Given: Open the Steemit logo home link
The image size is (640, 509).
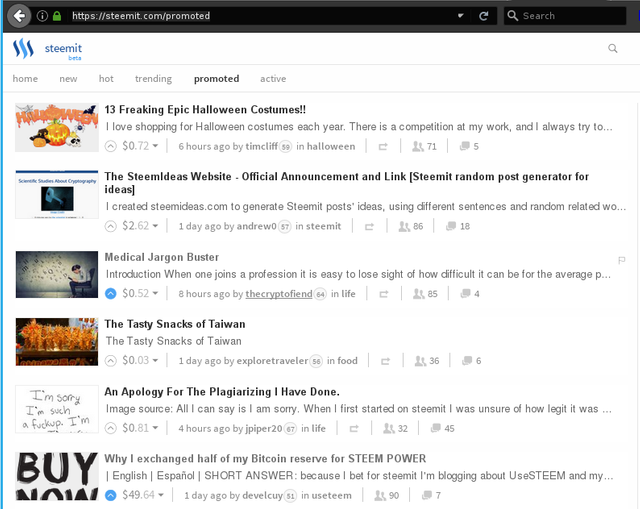Looking at the screenshot, I should 47,49.
